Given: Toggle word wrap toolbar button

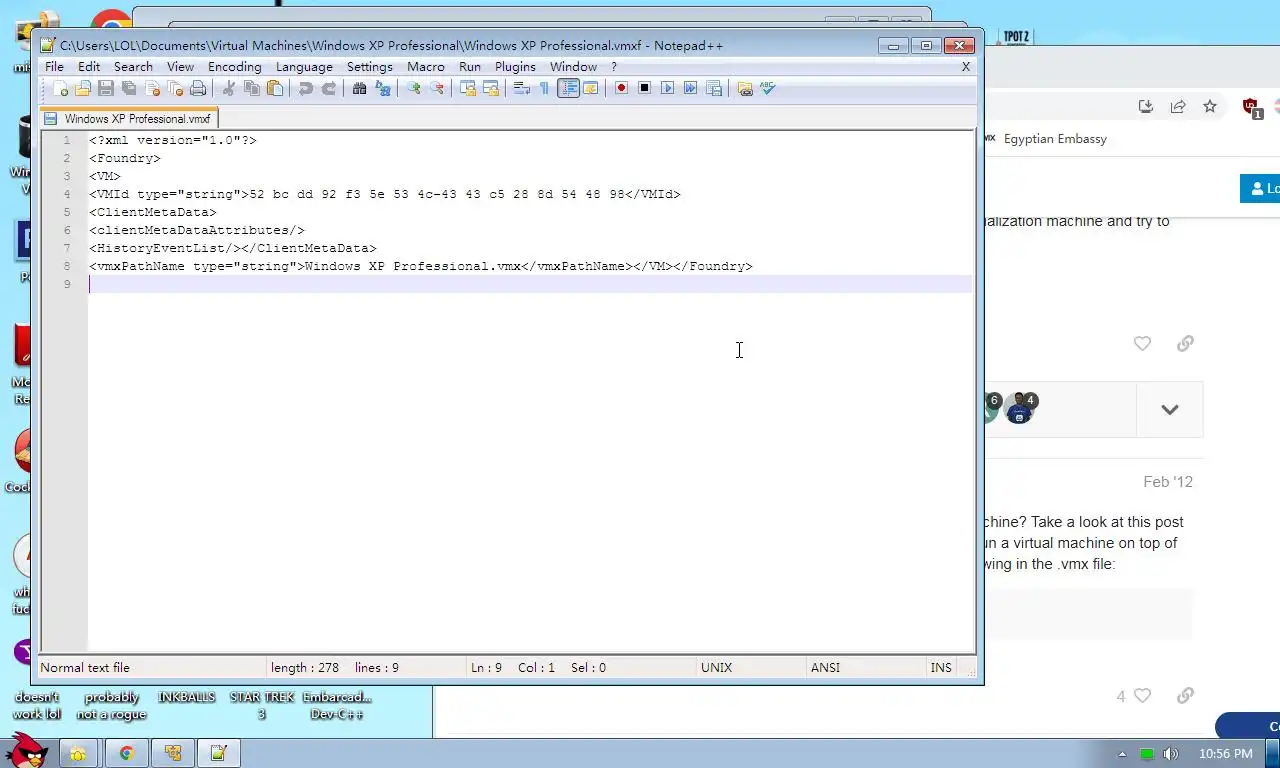Looking at the screenshot, I should pos(522,88).
